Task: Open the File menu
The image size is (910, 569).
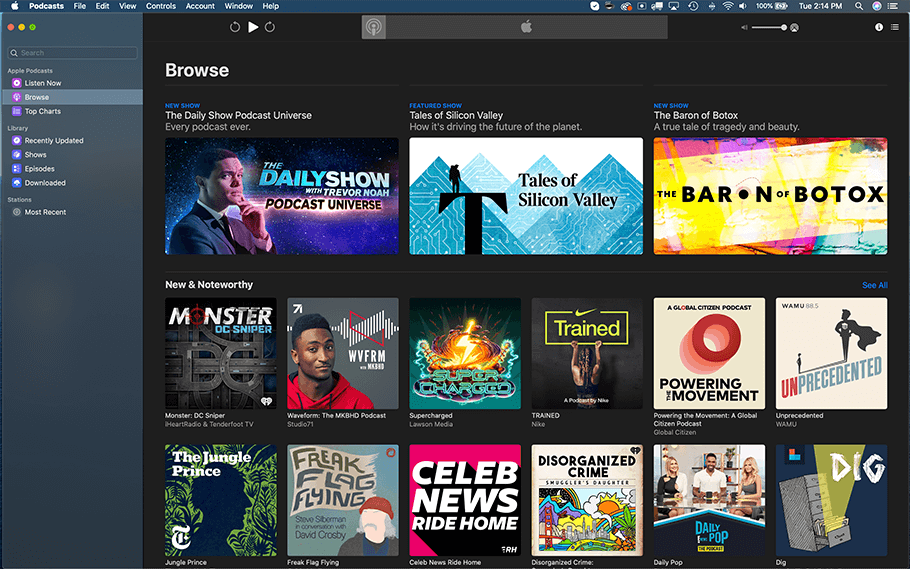Action: point(80,6)
